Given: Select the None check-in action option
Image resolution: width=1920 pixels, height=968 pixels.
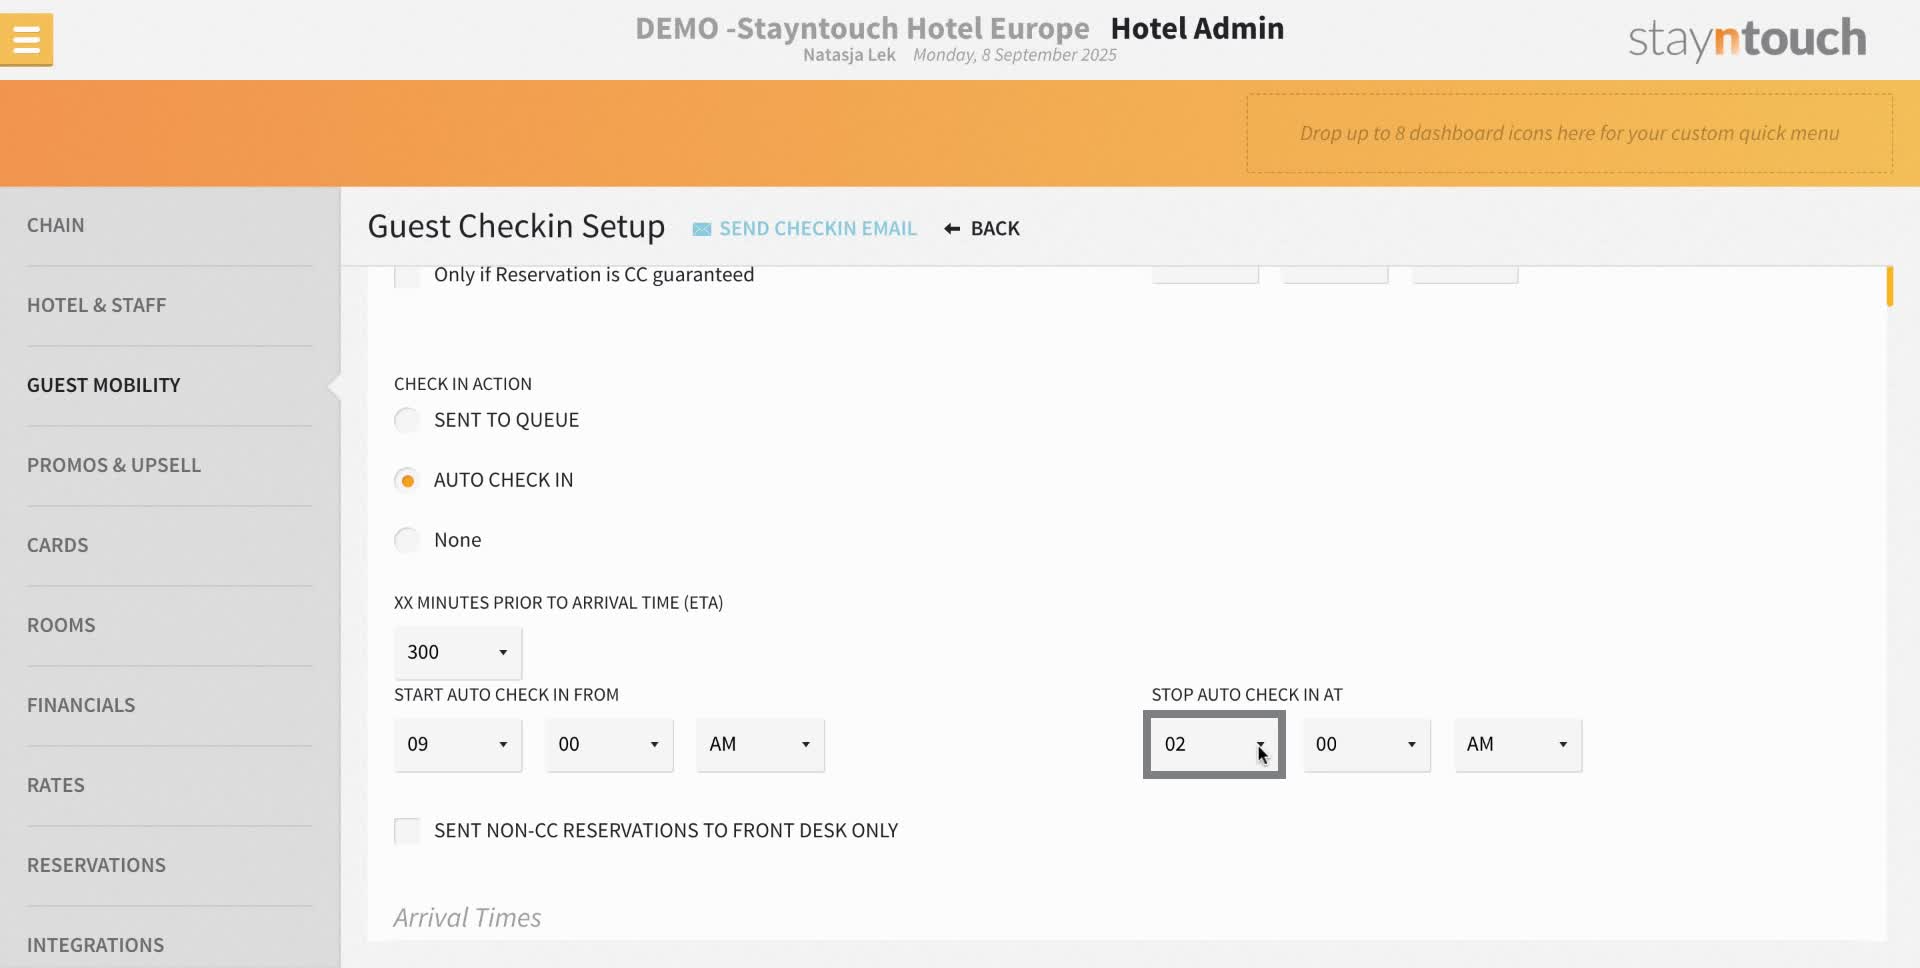Looking at the screenshot, I should click(406, 540).
